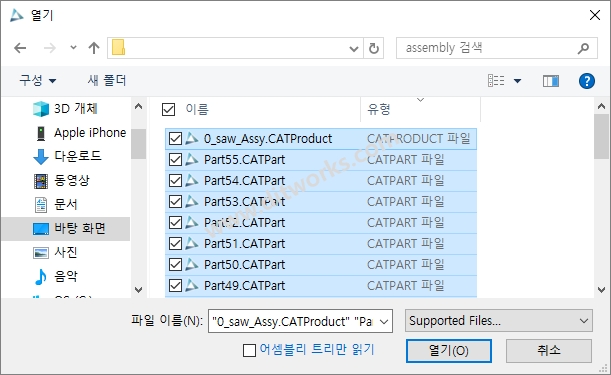Go up one folder level

tap(94, 48)
